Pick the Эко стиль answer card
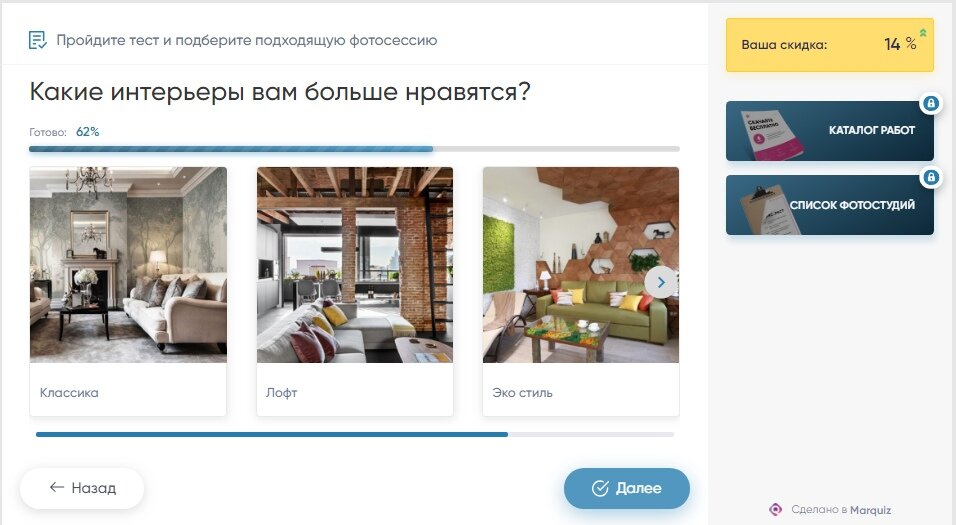 coord(581,291)
